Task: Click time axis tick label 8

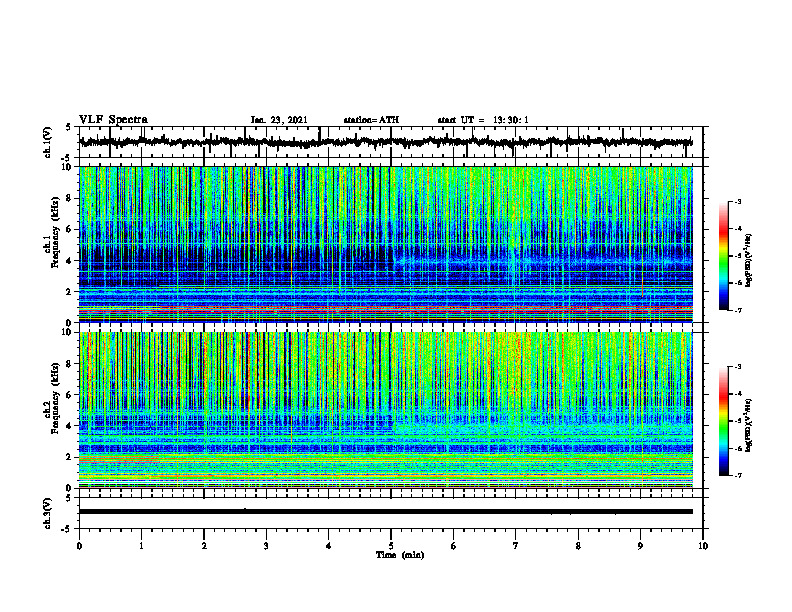Action: point(578,546)
